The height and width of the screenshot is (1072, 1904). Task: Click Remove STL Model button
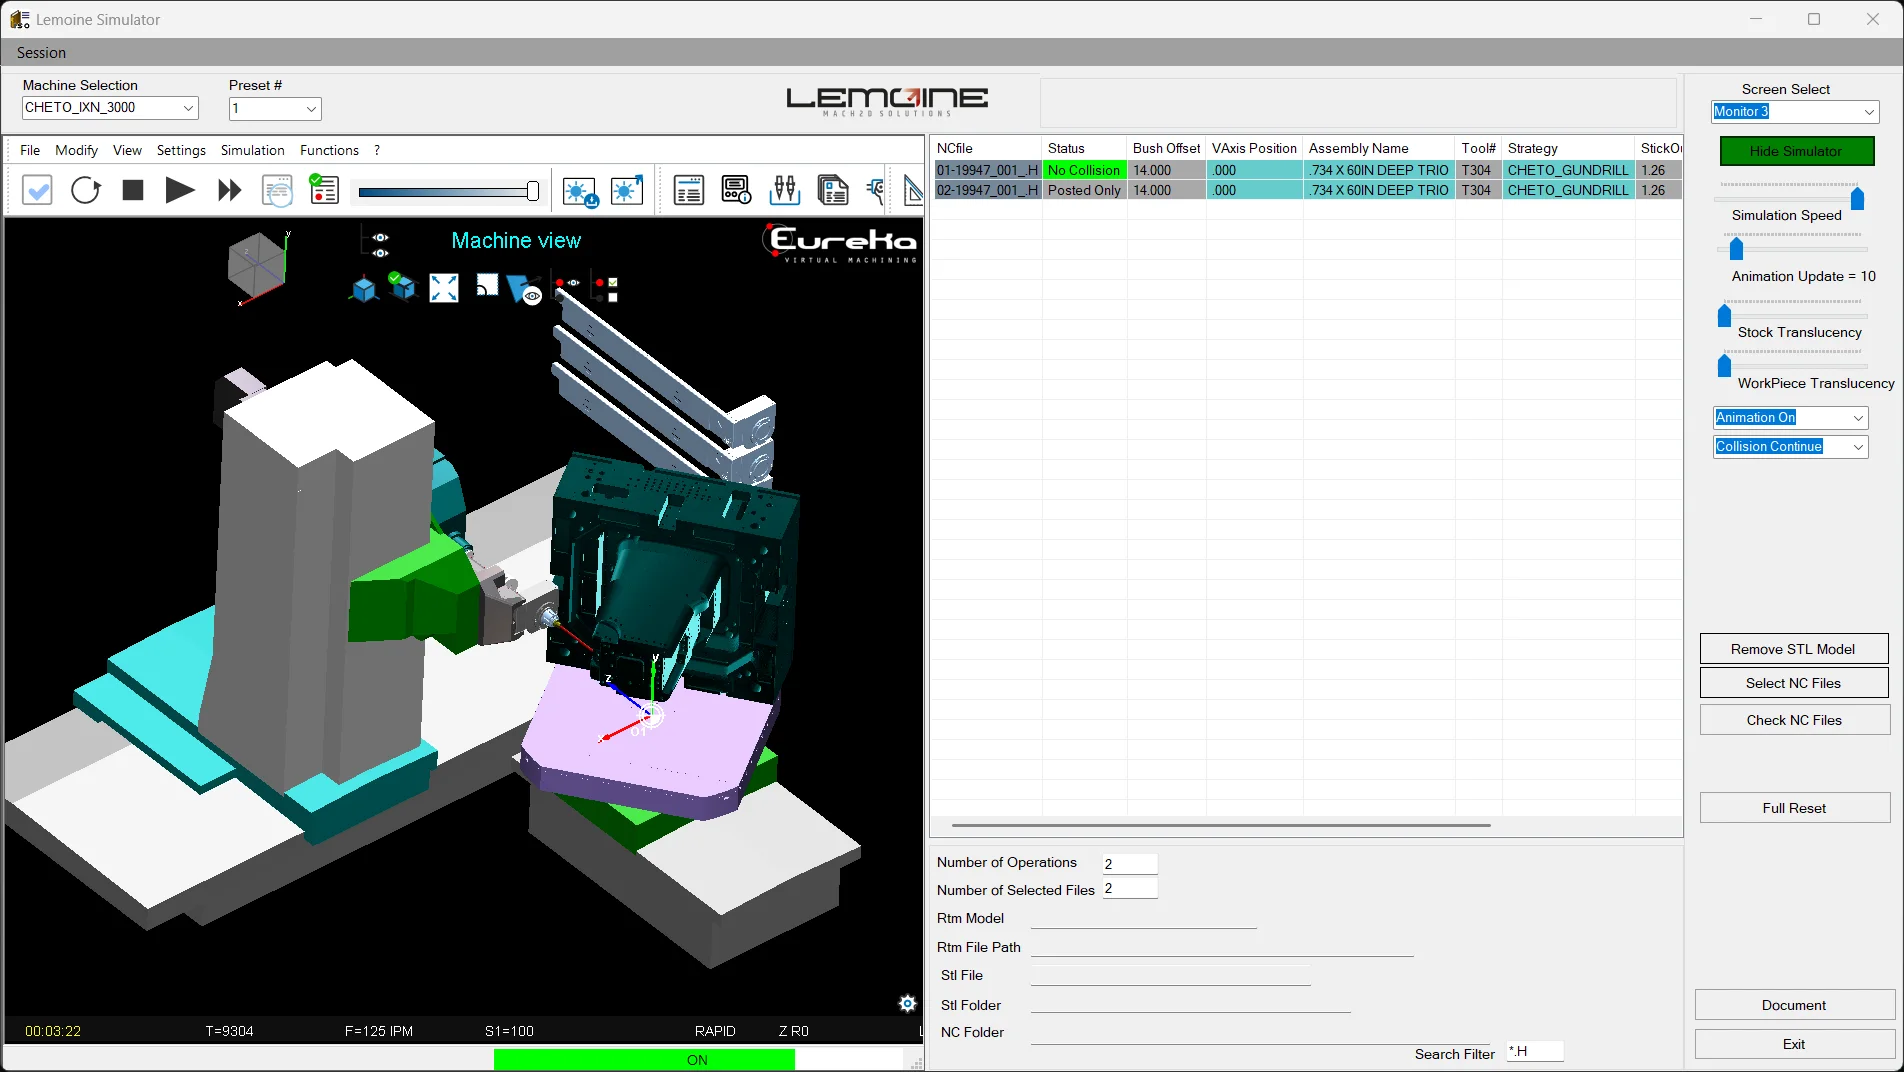(1794, 649)
